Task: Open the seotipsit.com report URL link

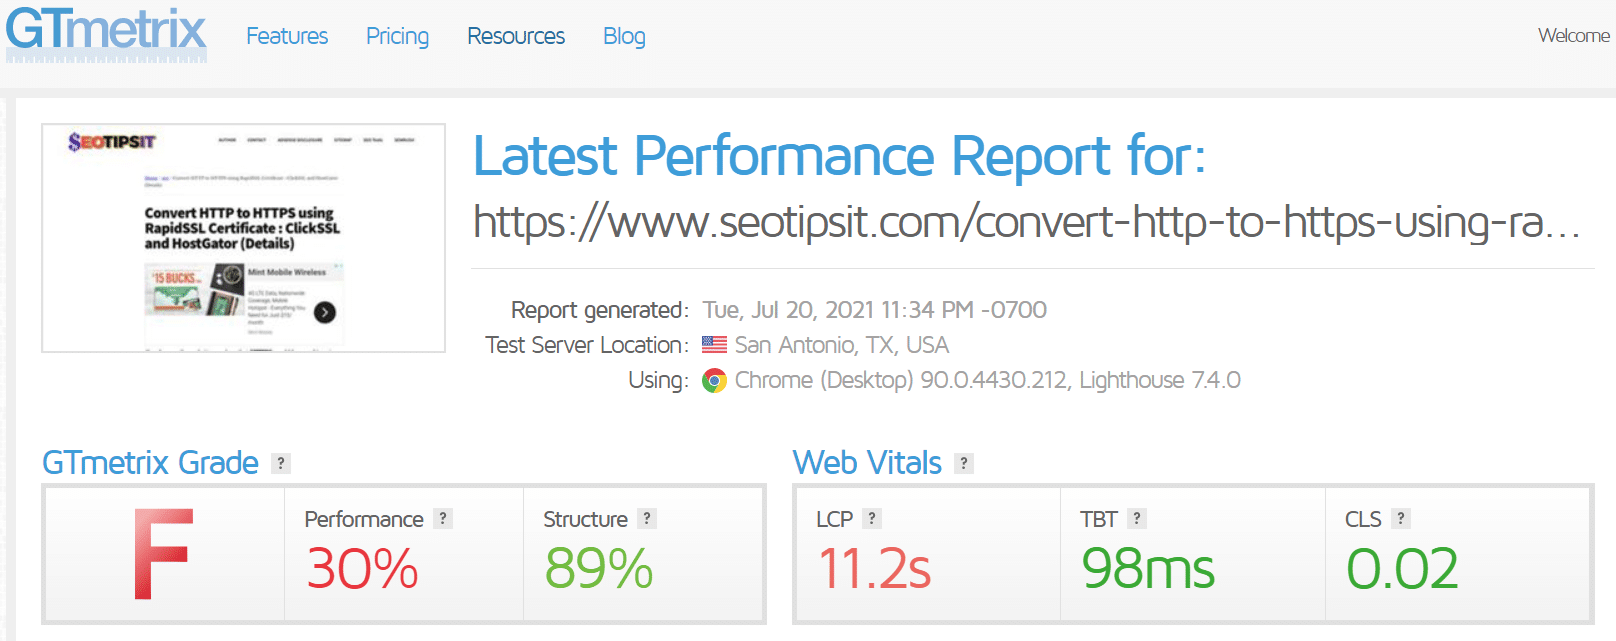Action: click(1020, 225)
